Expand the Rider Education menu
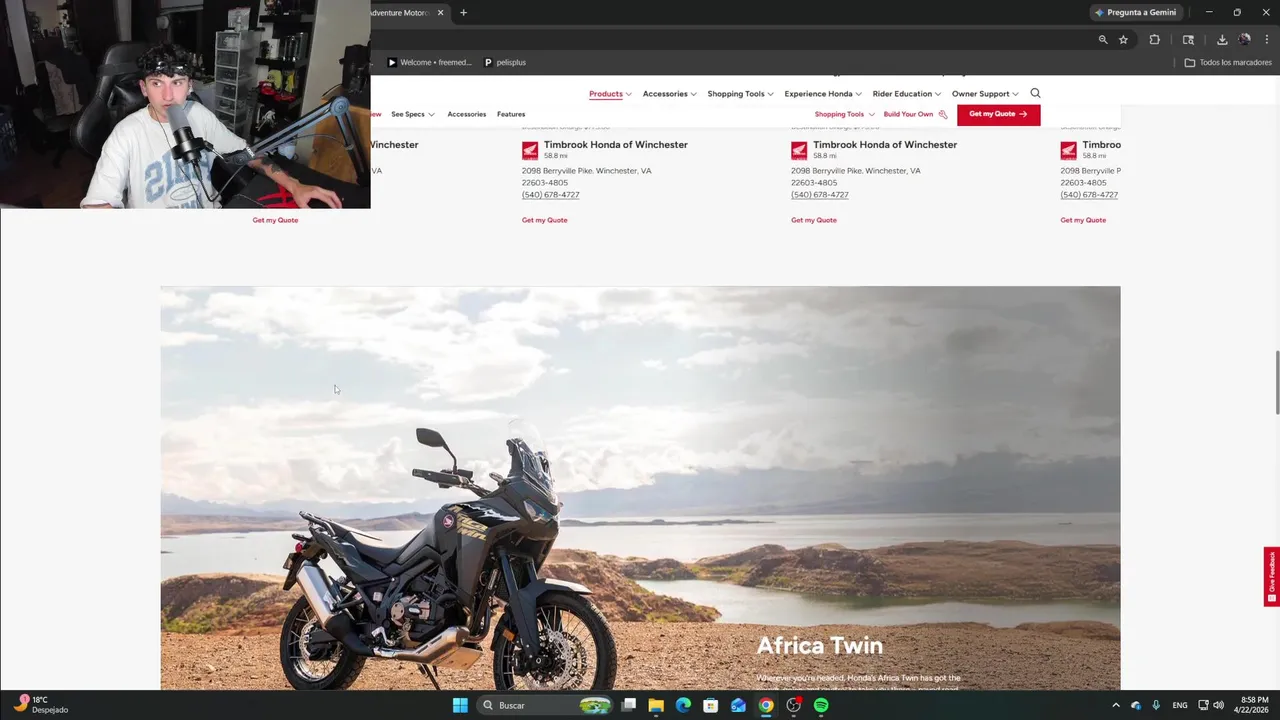This screenshot has height=720, width=1280. [906, 94]
